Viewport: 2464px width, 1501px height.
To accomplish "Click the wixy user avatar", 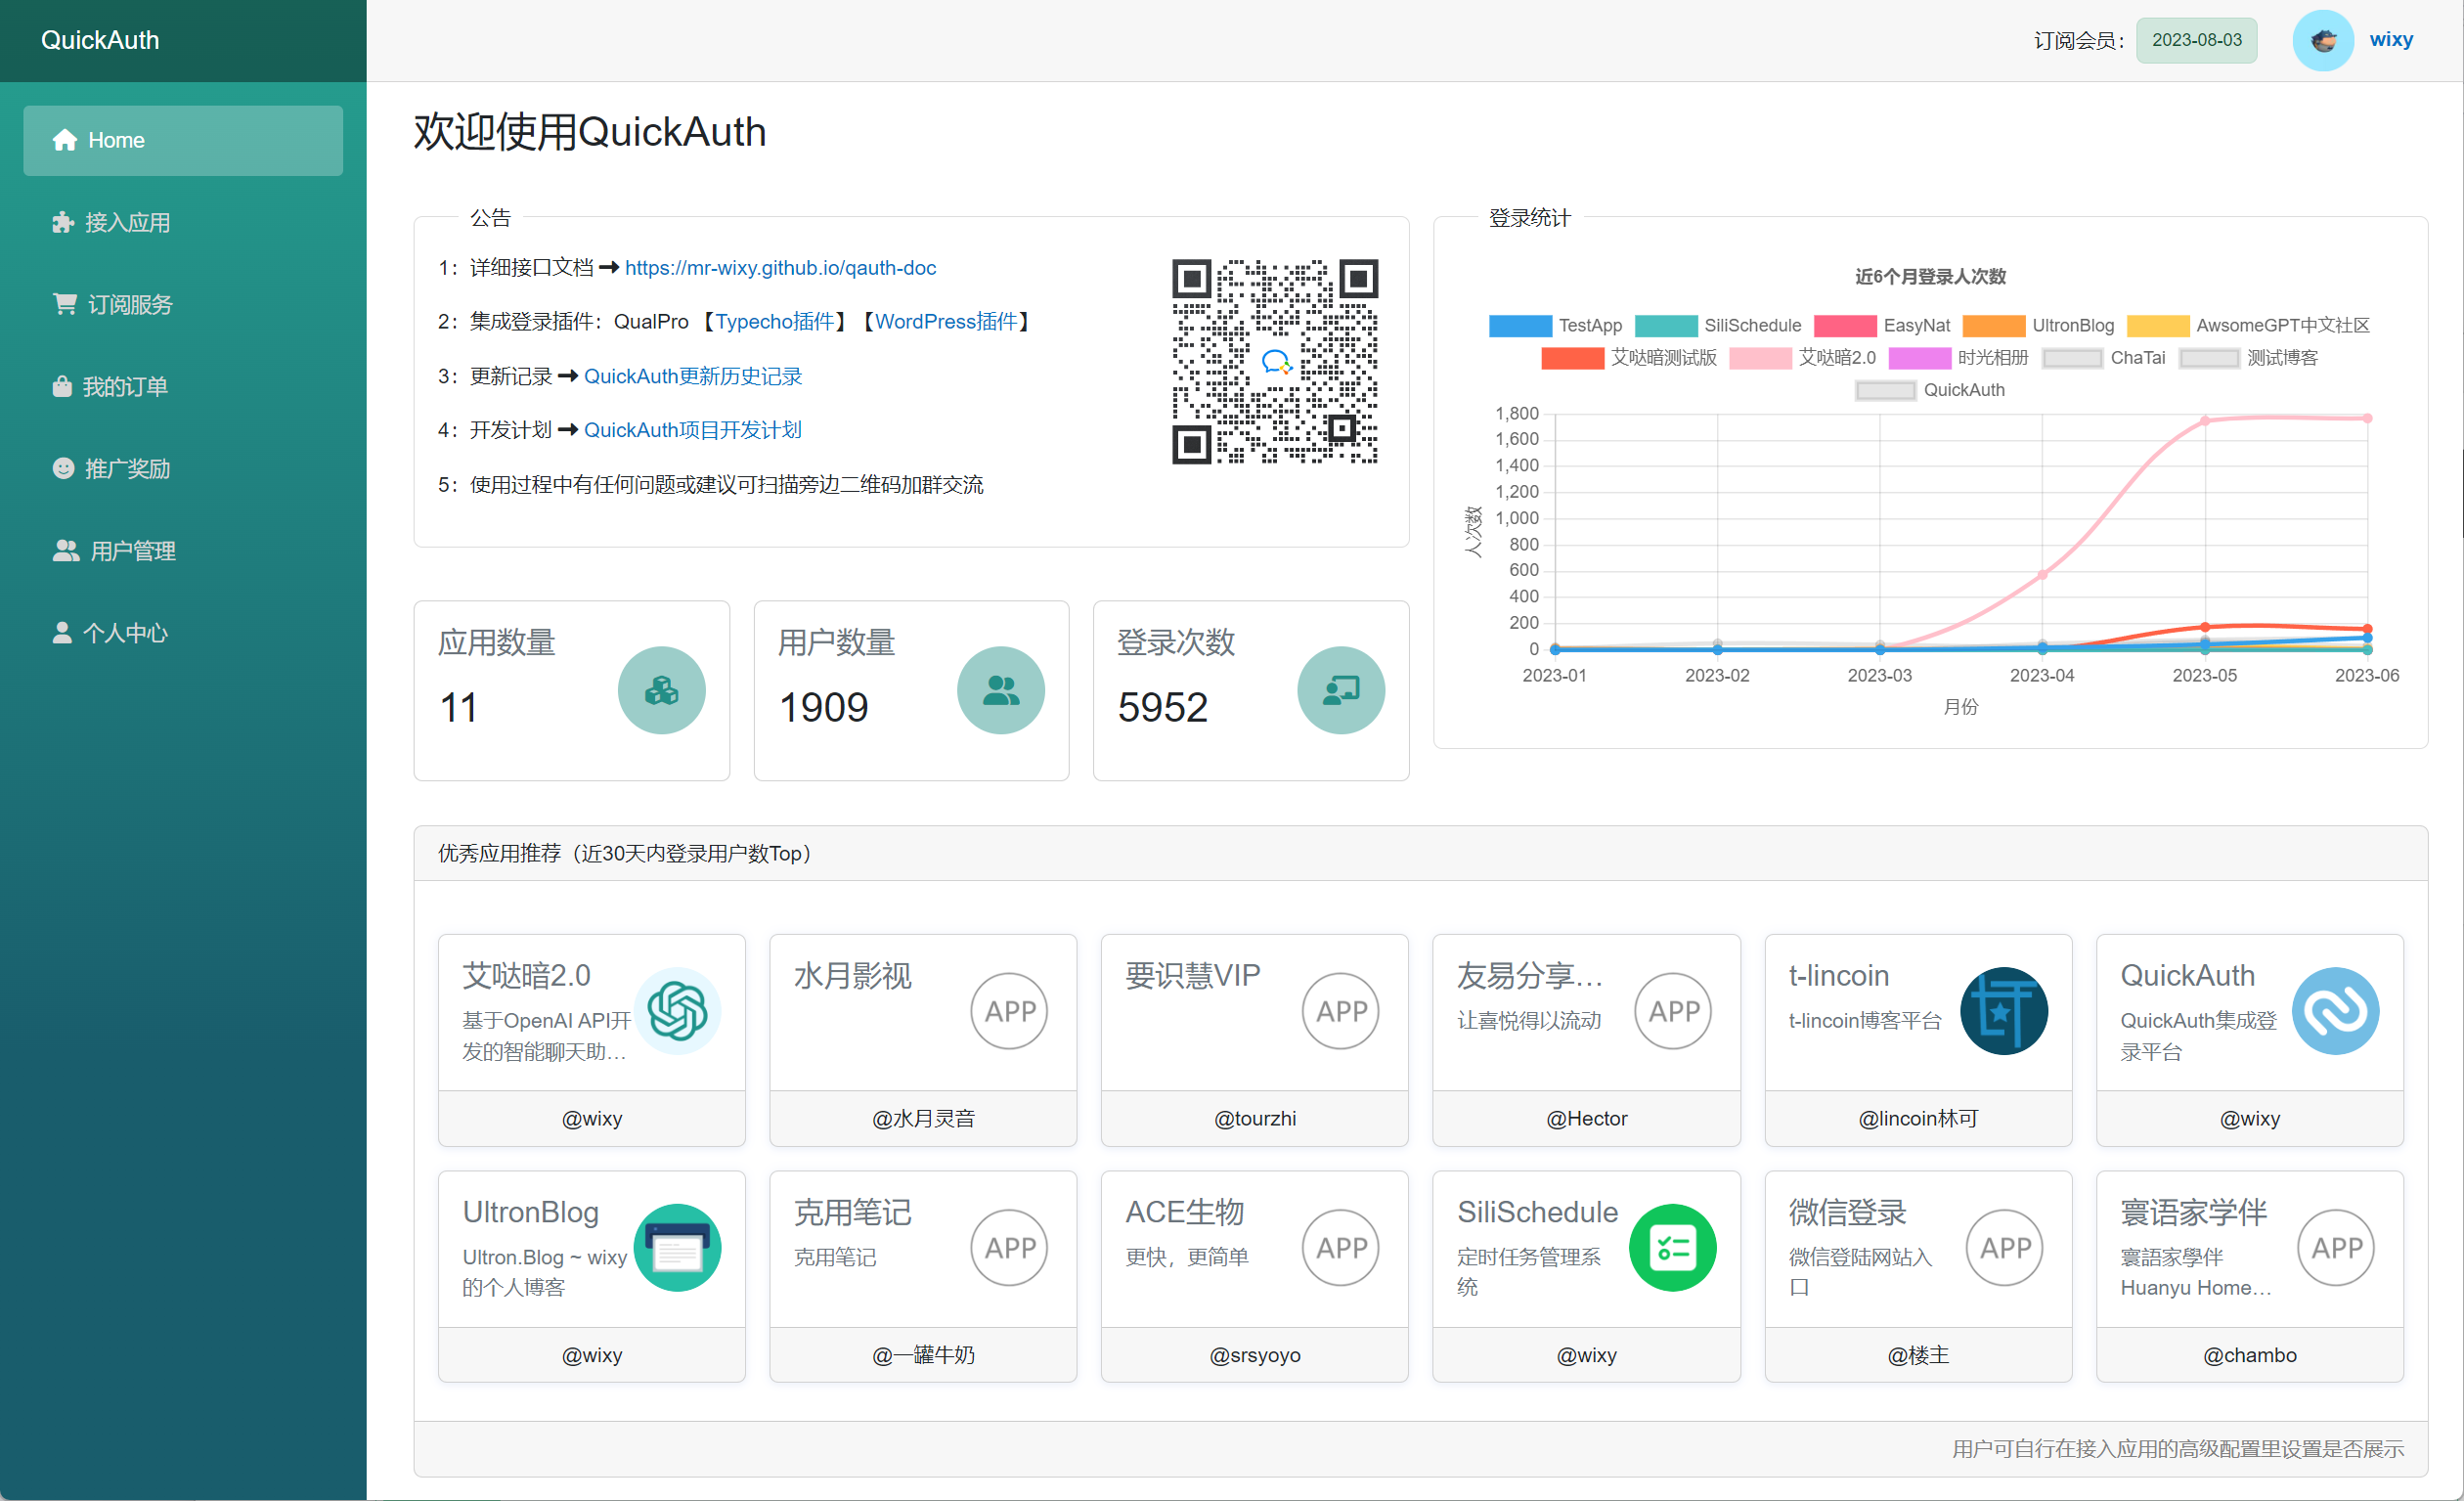I will tap(2322, 40).
